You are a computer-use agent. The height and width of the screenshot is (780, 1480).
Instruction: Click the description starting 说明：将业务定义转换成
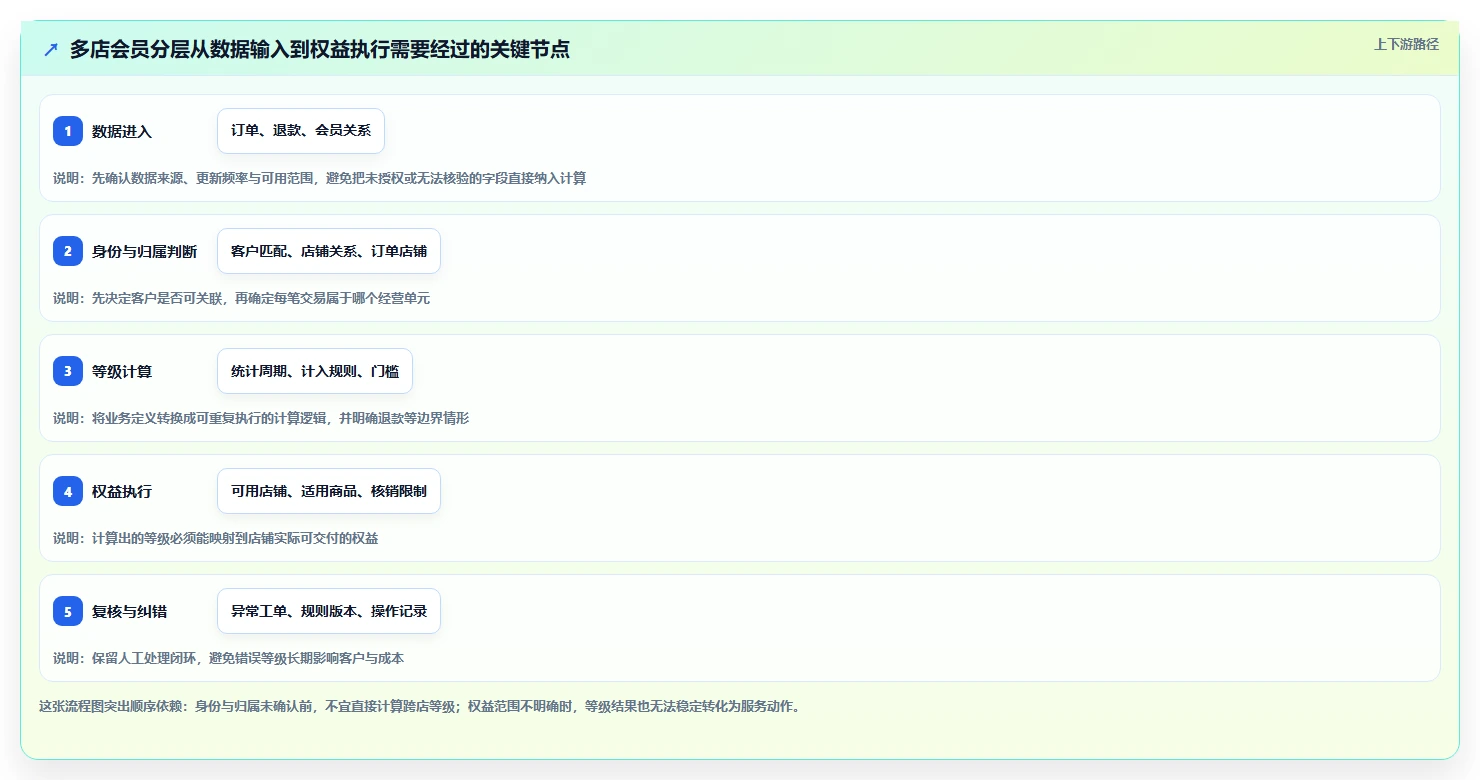click(x=261, y=418)
